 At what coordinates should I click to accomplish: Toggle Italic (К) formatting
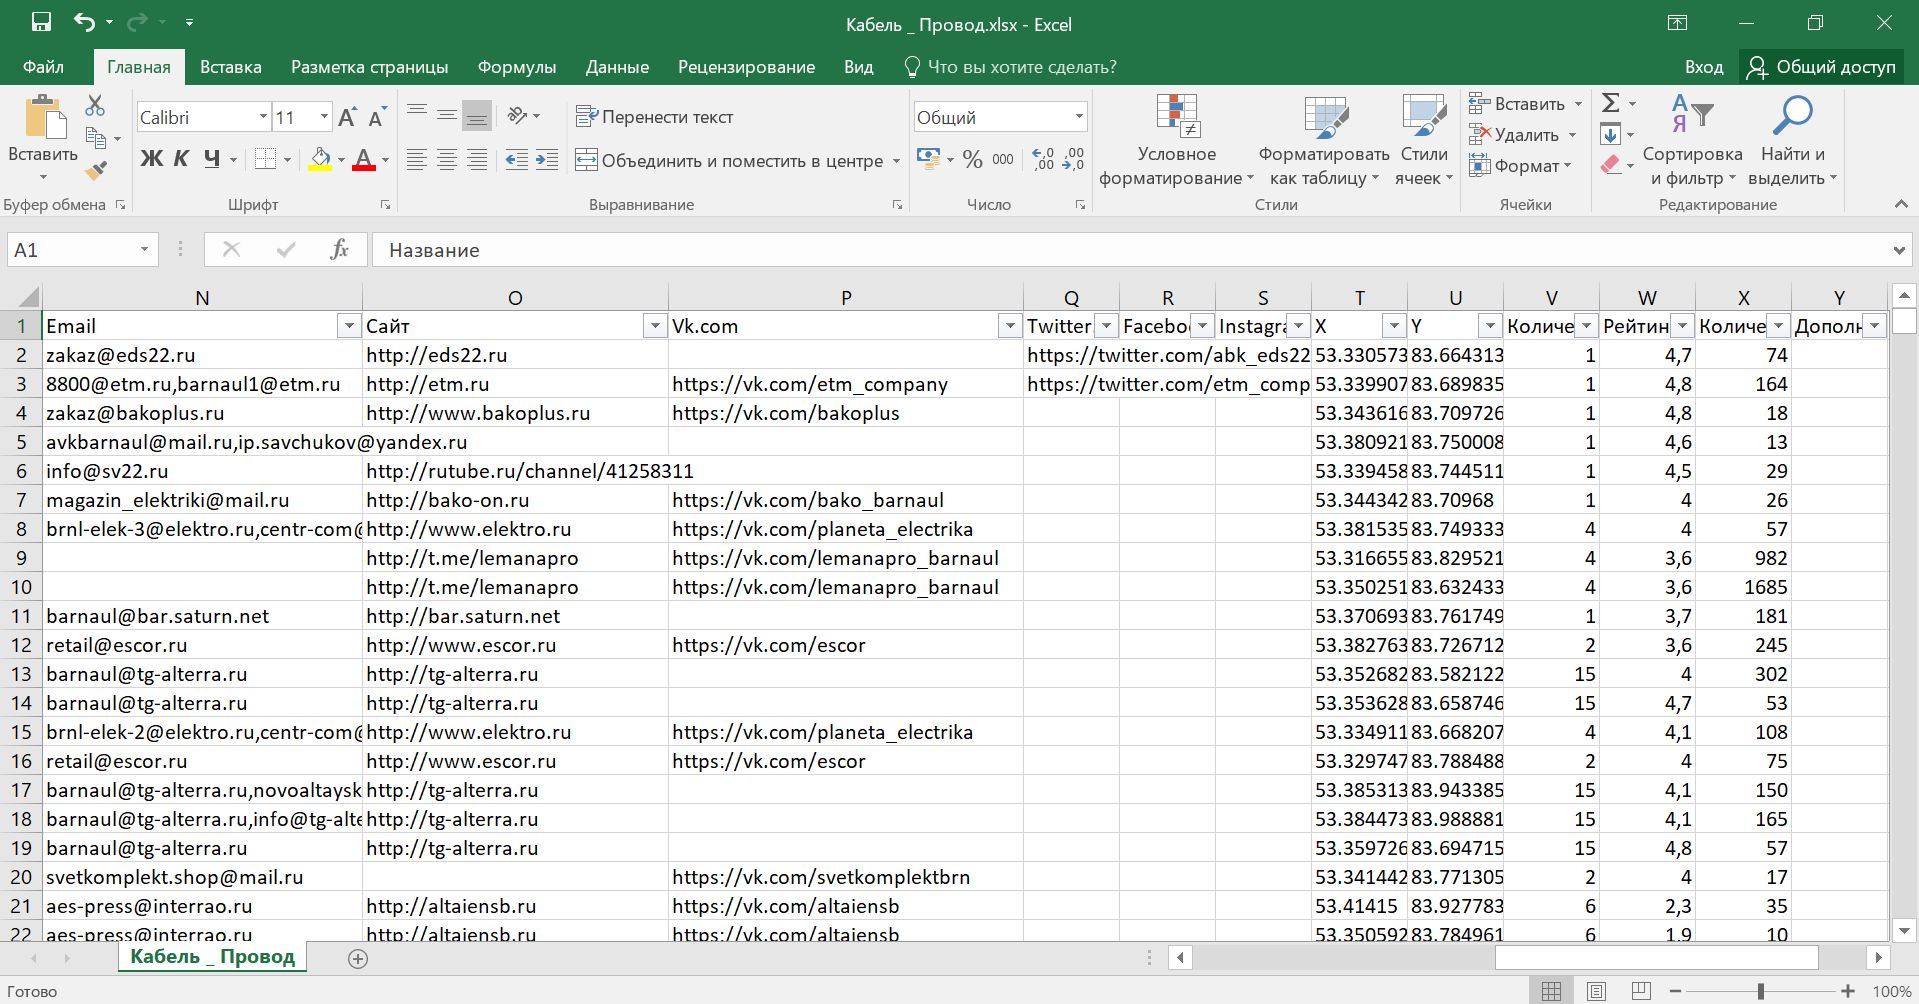coord(181,159)
